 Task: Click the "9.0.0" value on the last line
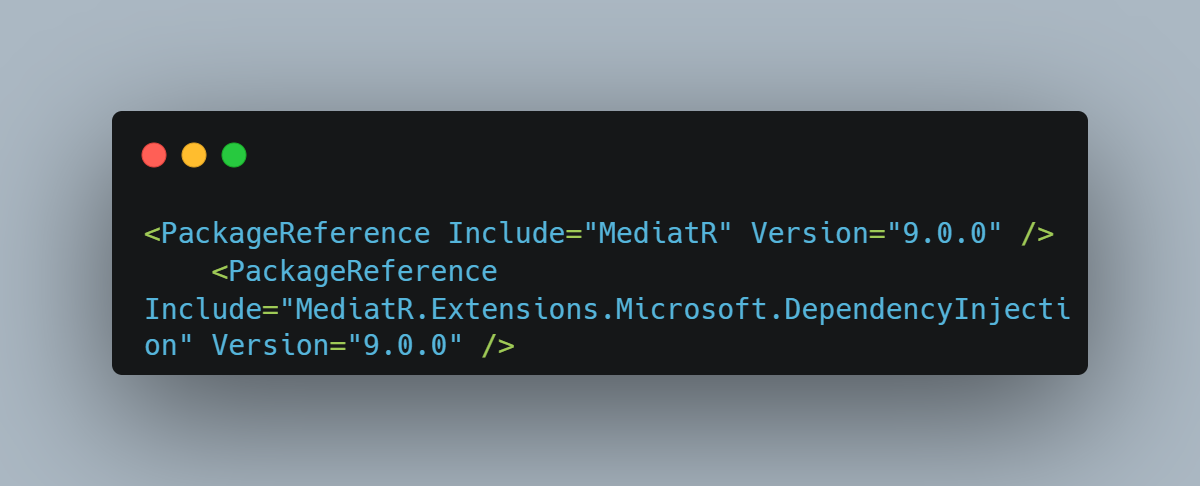406,347
